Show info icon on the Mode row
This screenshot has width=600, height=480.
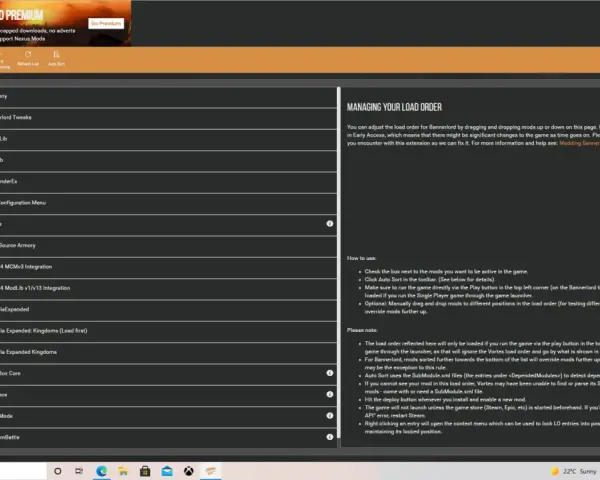click(329, 415)
